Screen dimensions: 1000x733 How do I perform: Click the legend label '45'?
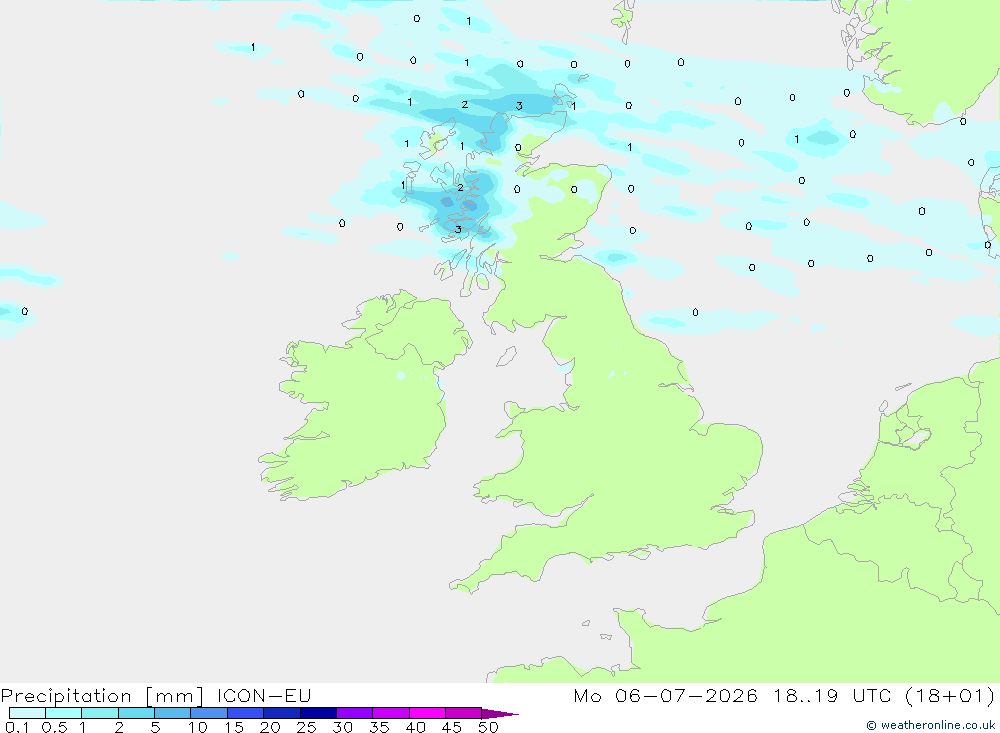(x=452, y=727)
